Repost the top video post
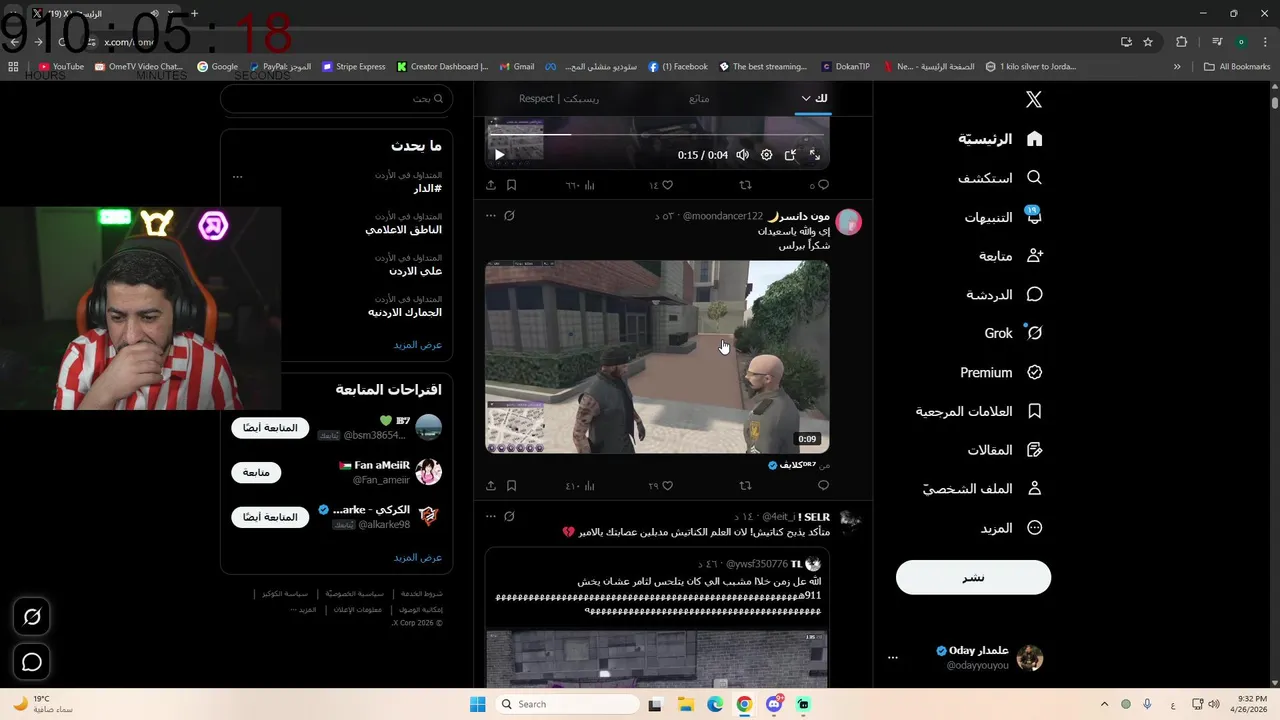The image size is (1280, 720). pos(745,185)
